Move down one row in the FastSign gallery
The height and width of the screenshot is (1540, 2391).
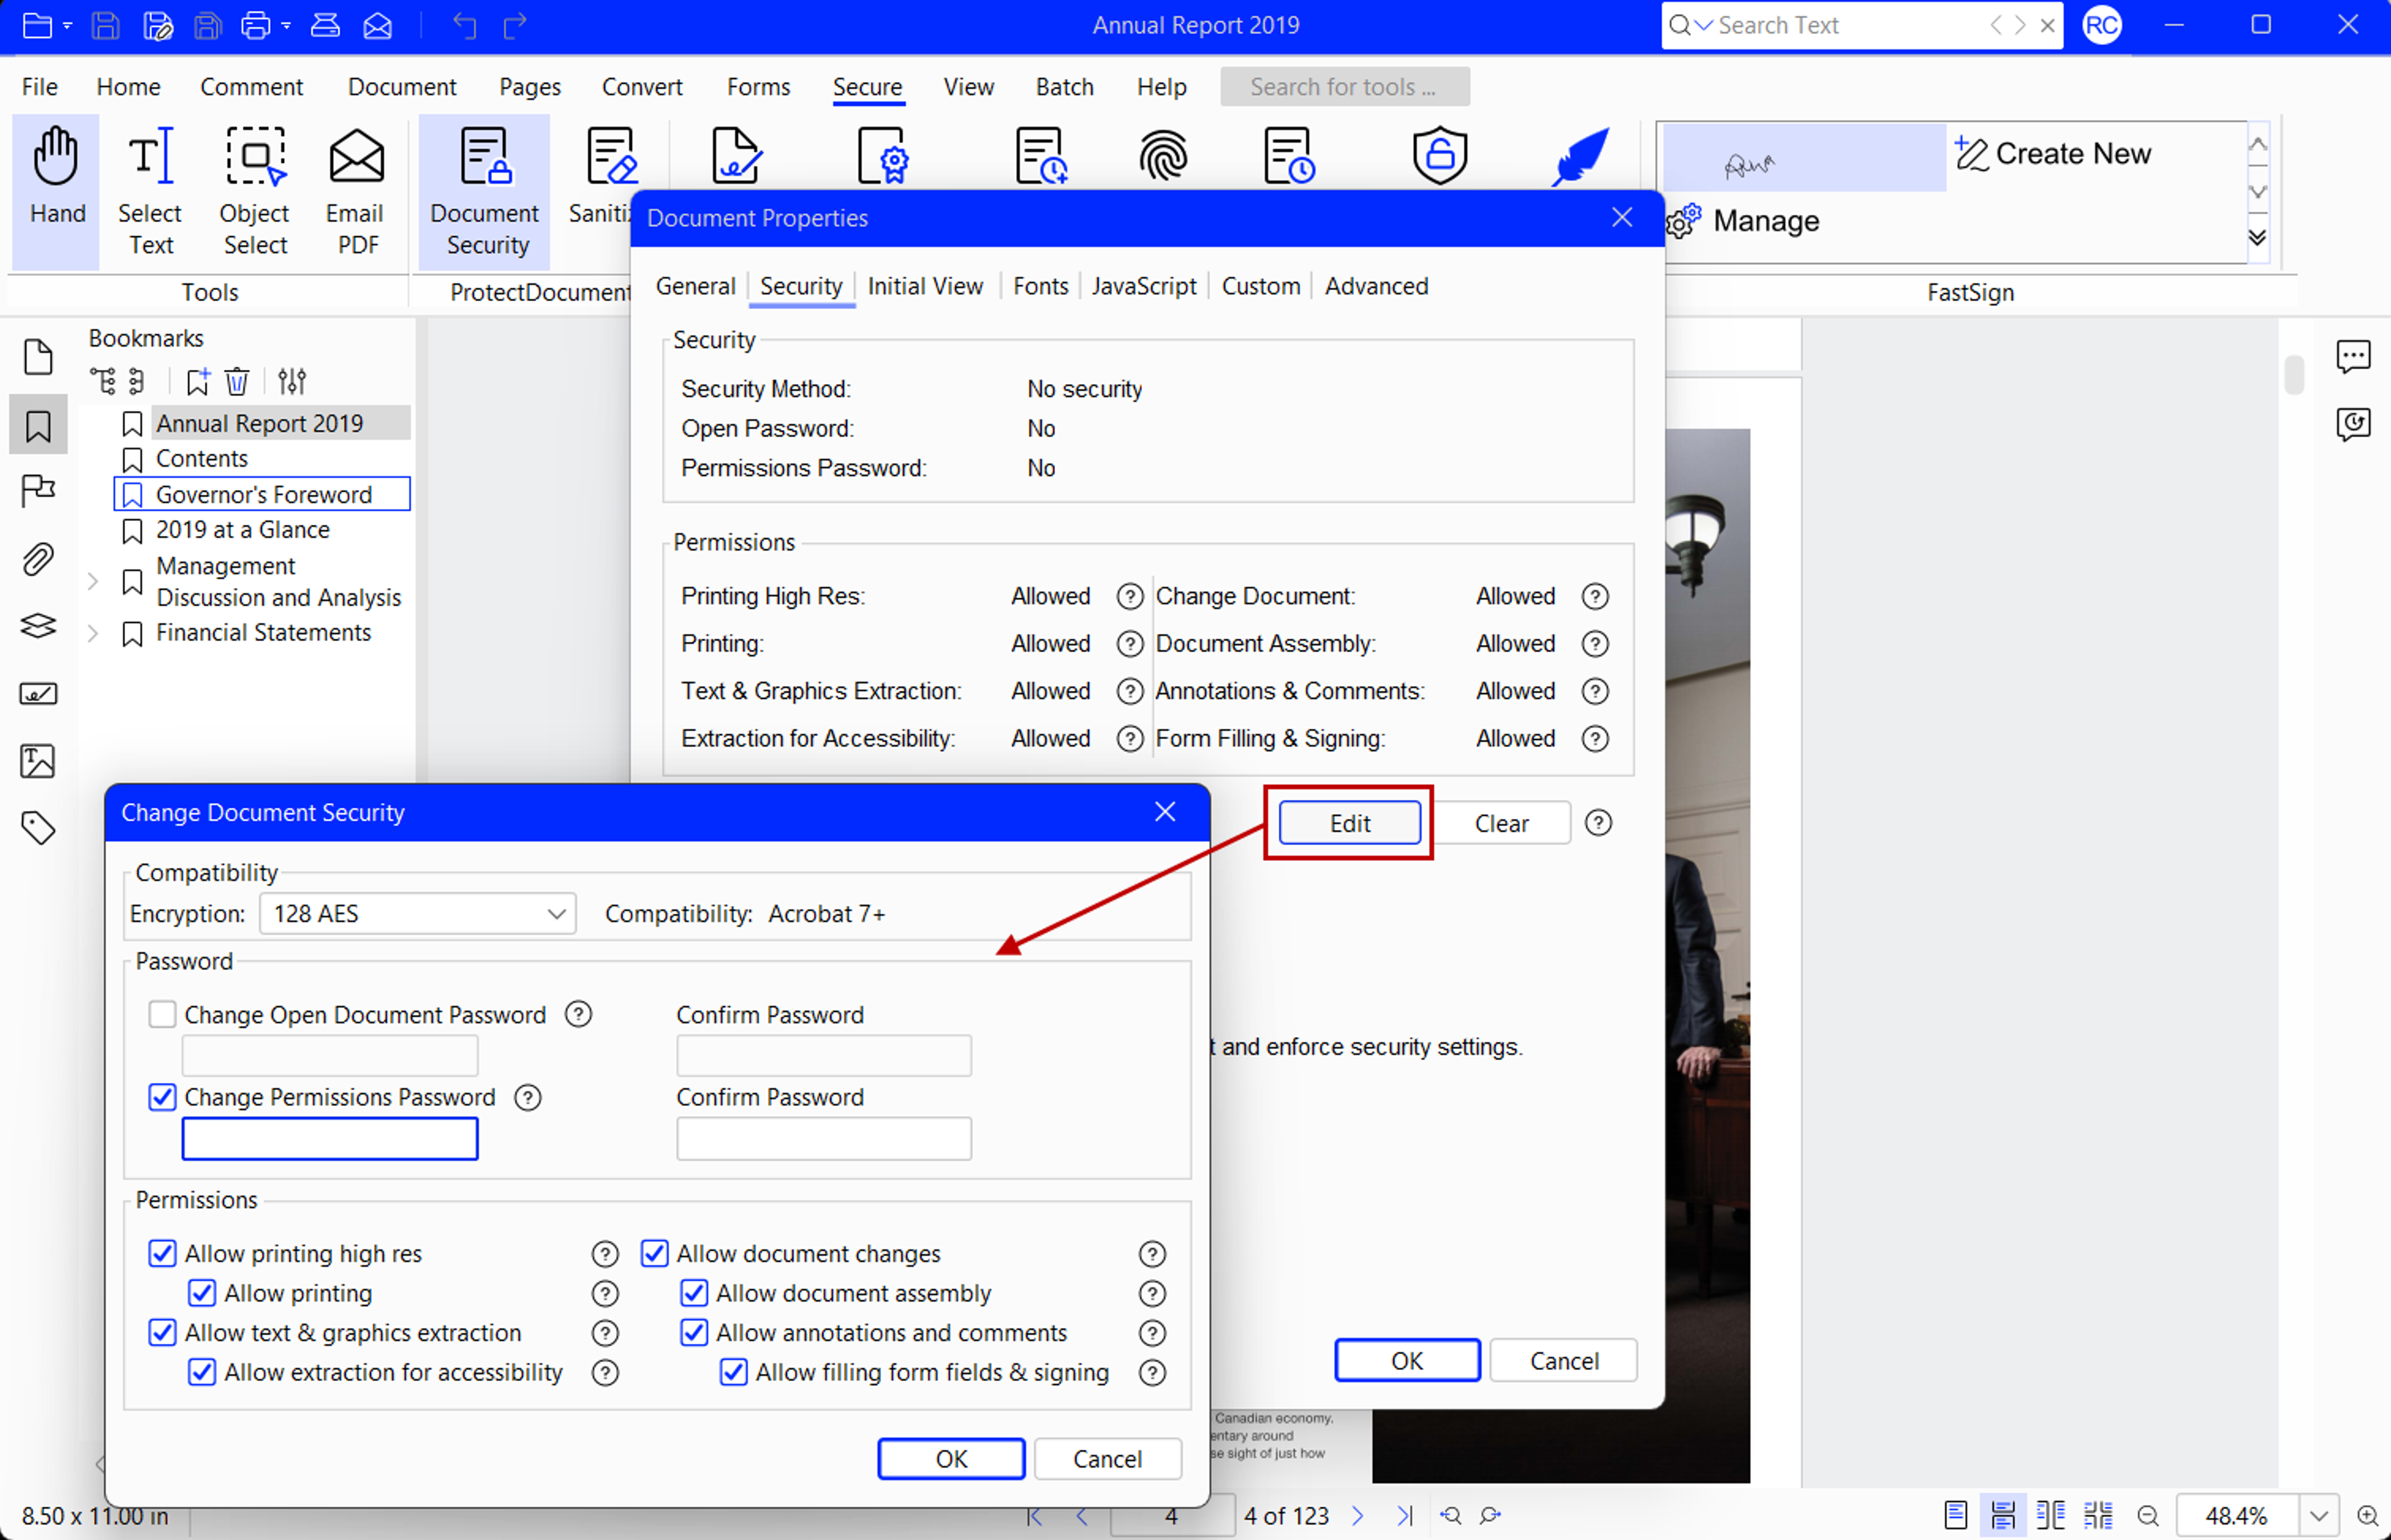(x=2258, y=191)
